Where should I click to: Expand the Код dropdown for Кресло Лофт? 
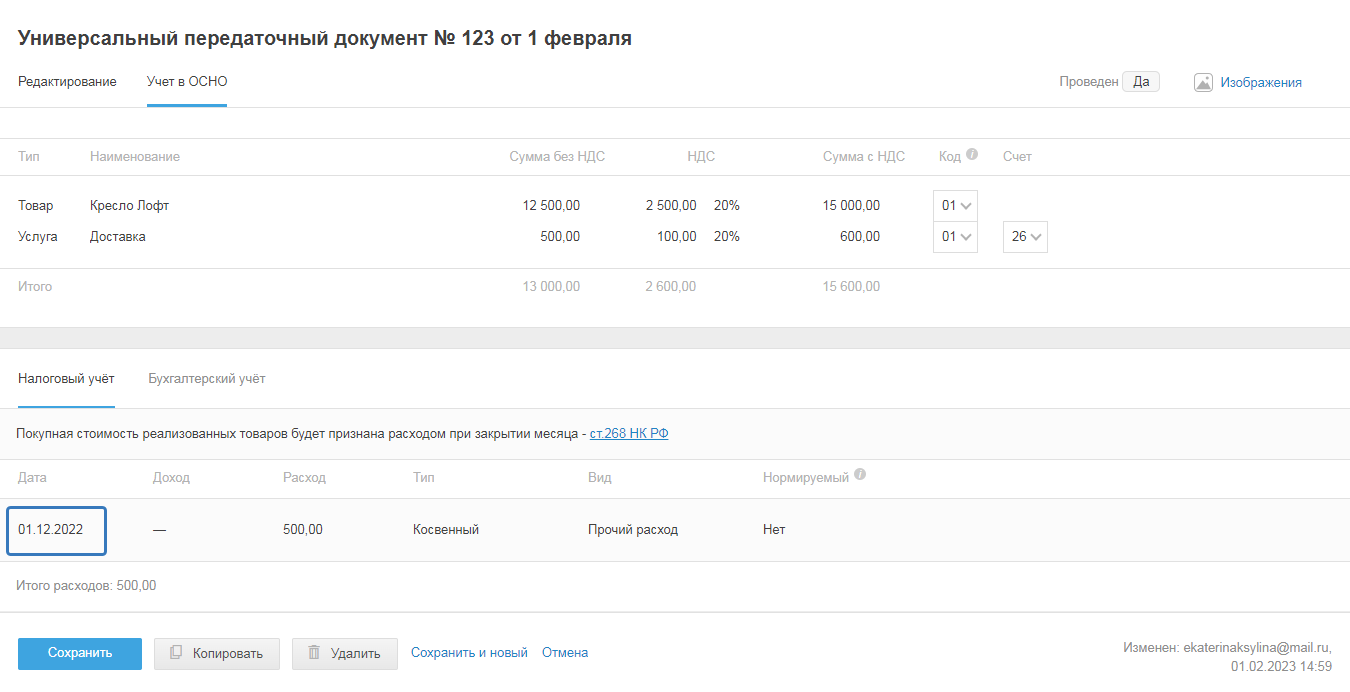pyautogui.click(x=955, y=206)
